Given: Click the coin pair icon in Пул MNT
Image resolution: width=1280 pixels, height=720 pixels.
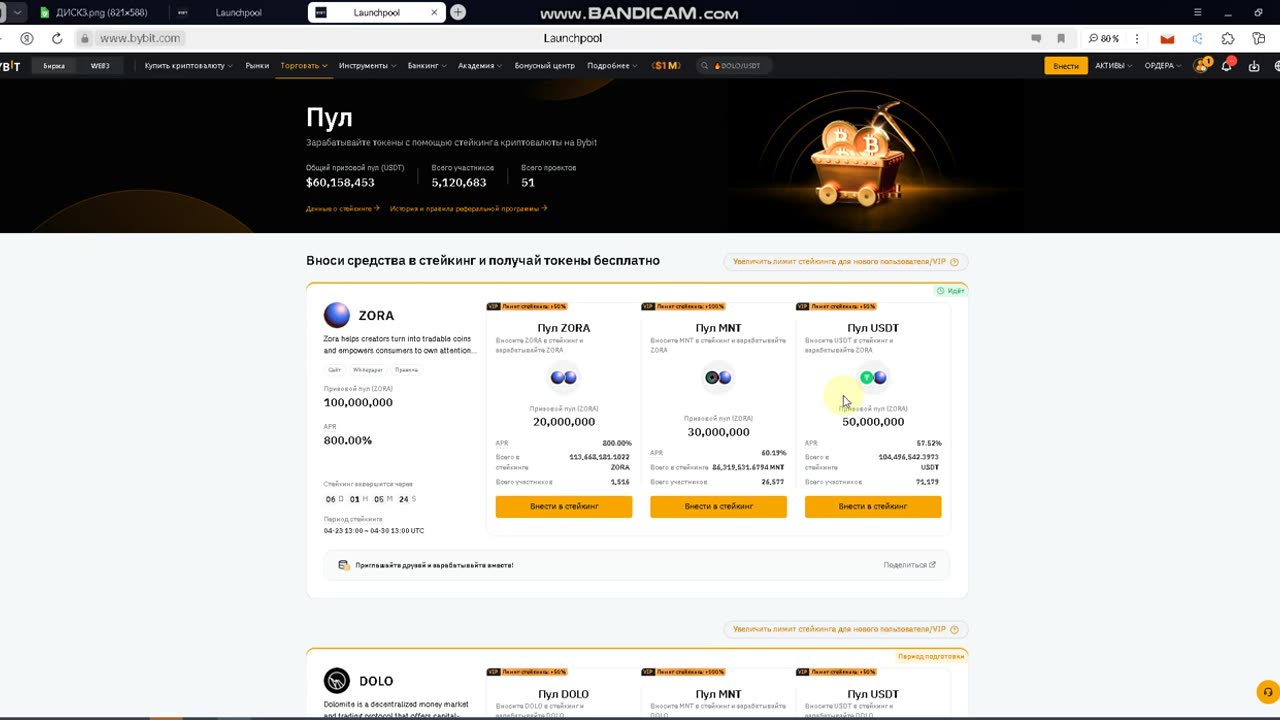Looking at the screenshot, I should pos(718,377).
